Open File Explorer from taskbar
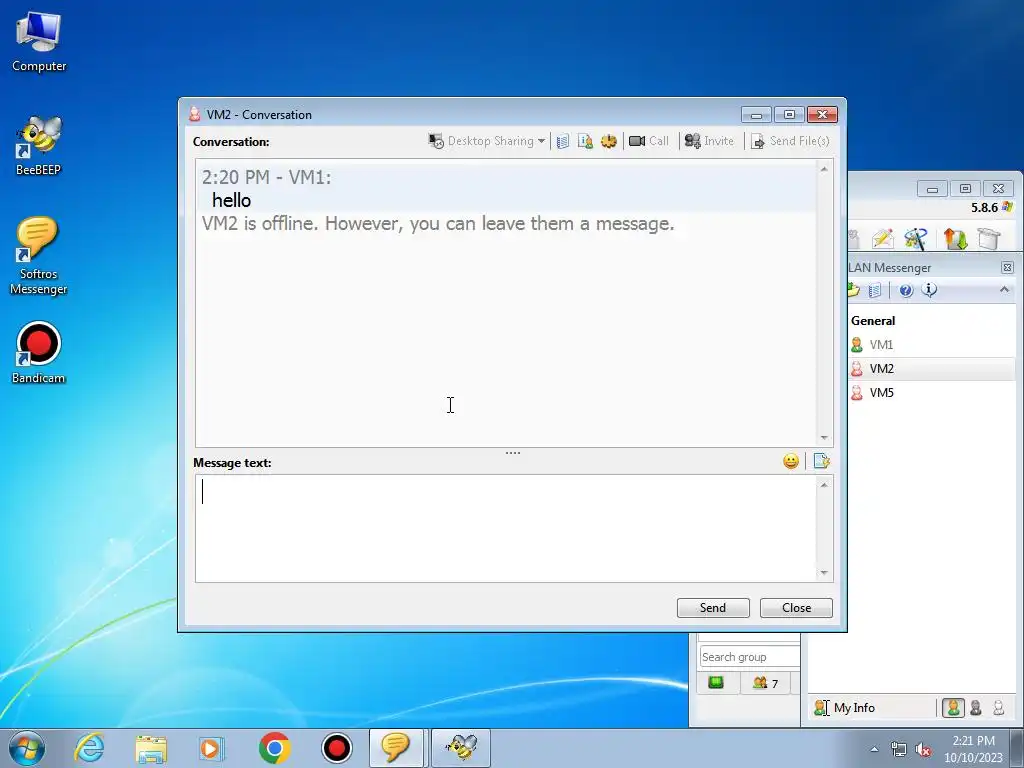The height and width of the screenshot is (768, 1024). pyautogui.click(x=151, y=748)
